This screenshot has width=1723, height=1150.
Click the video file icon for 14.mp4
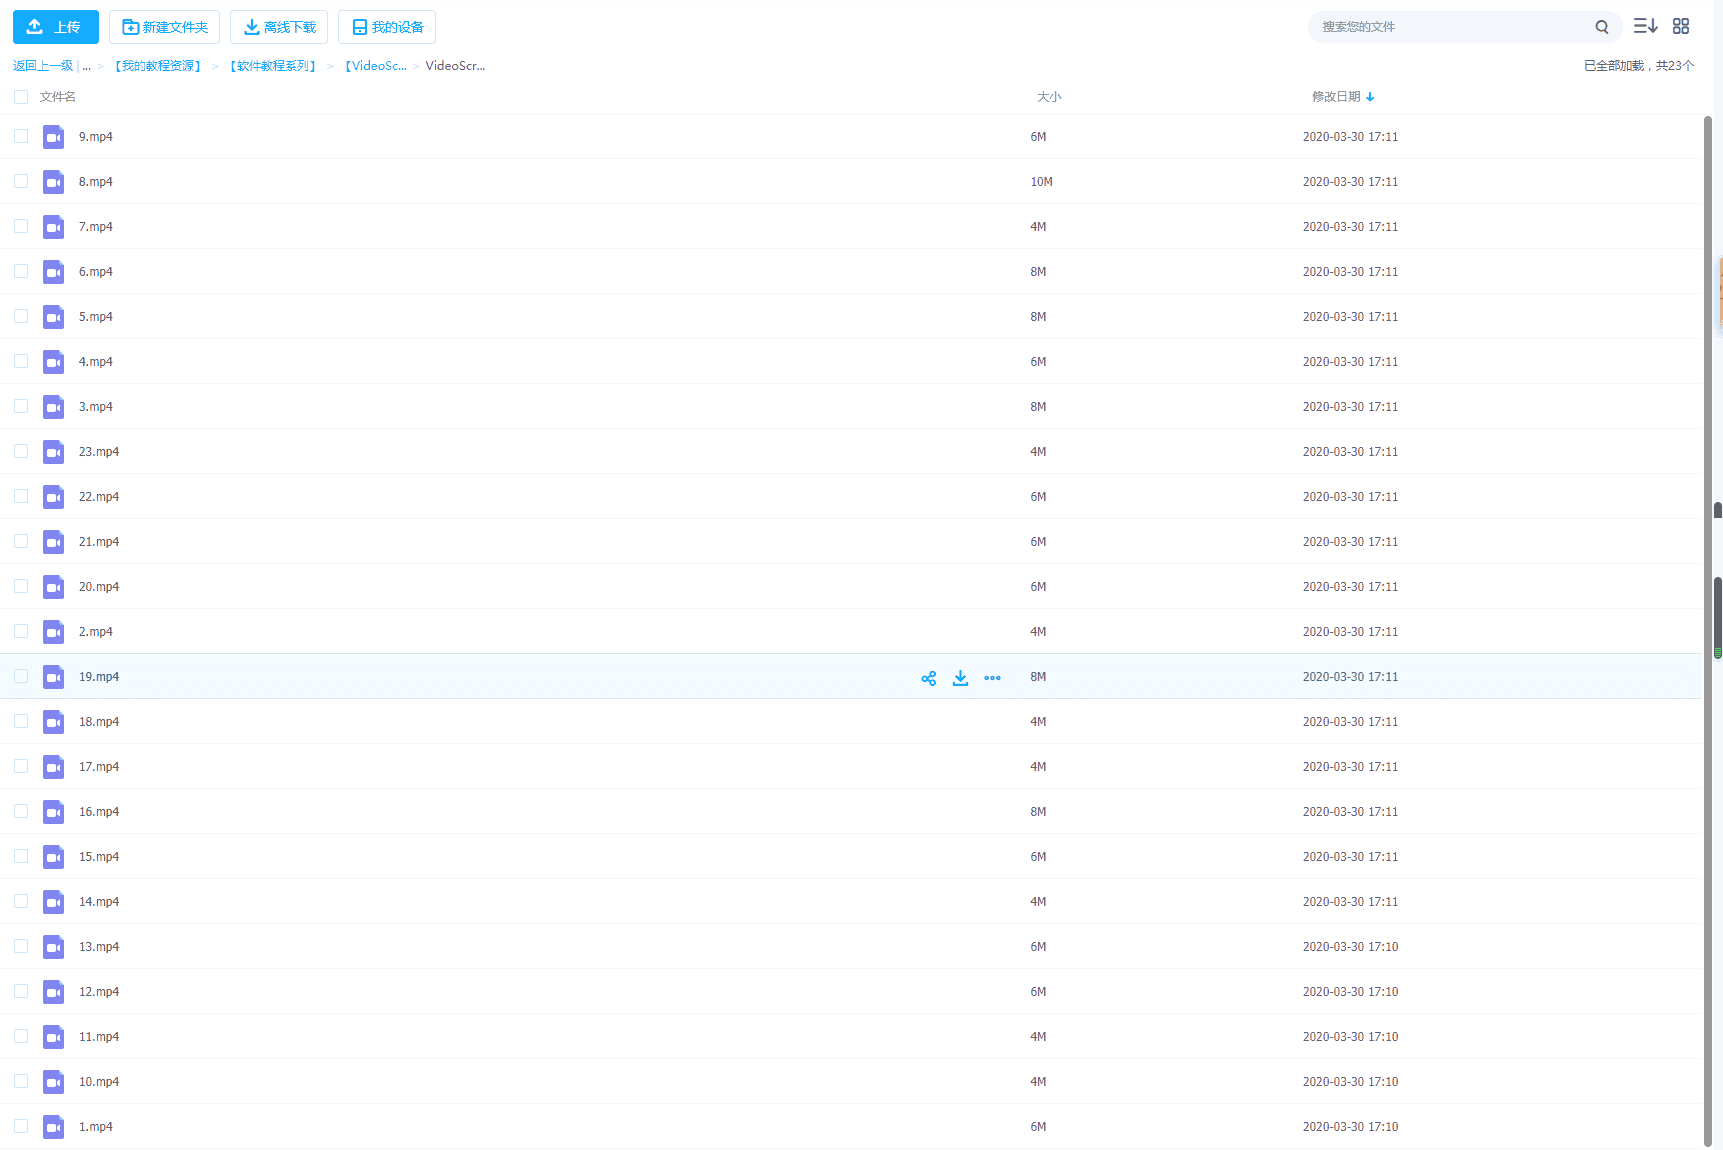pyautogui.click(x=53, y=902)
